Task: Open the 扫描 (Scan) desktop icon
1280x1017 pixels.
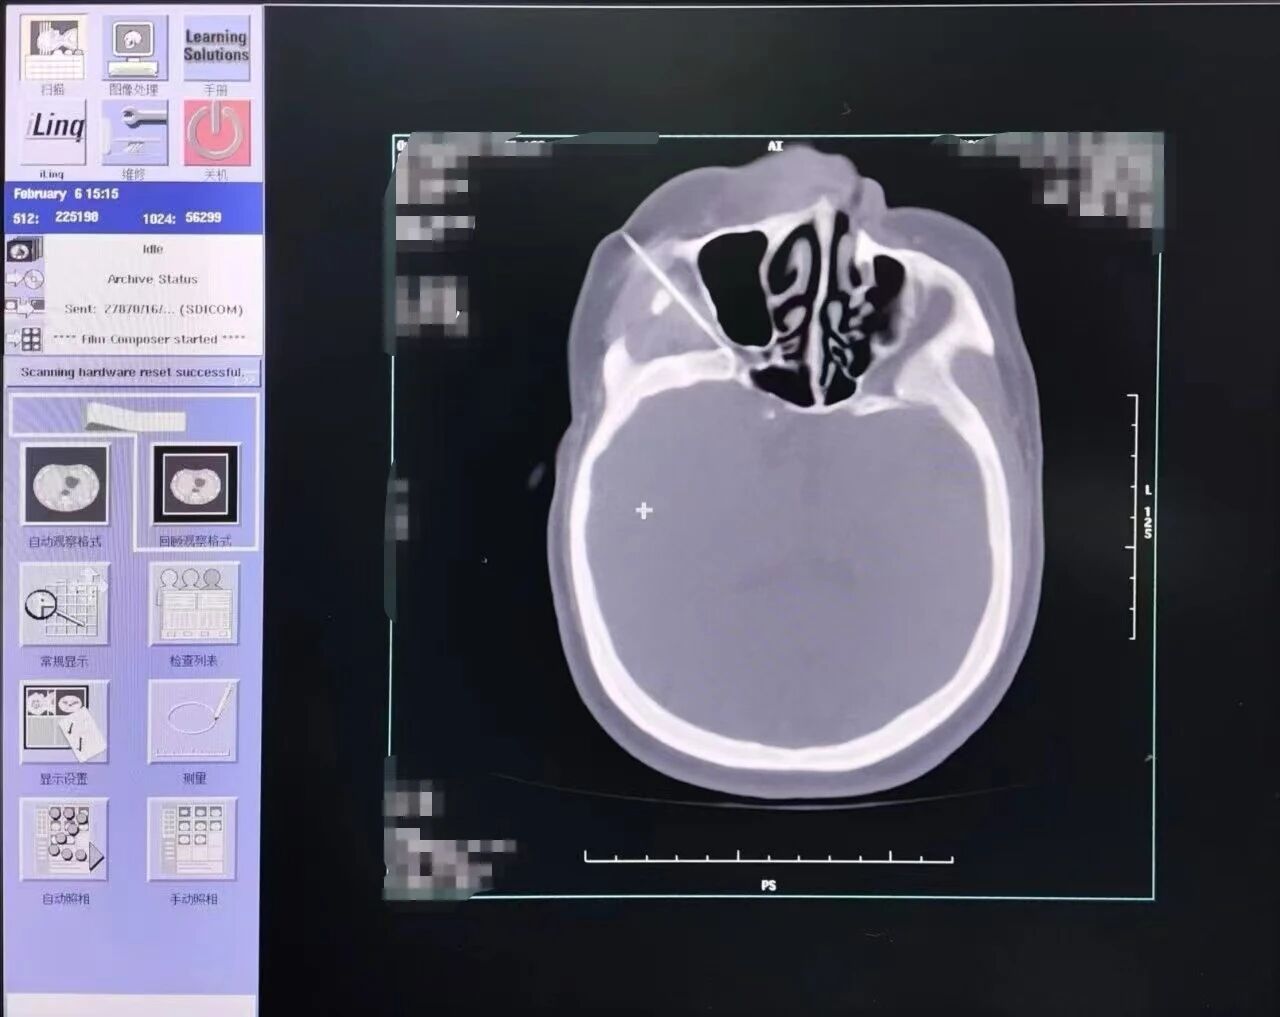Action: click(x=52, y=47)
